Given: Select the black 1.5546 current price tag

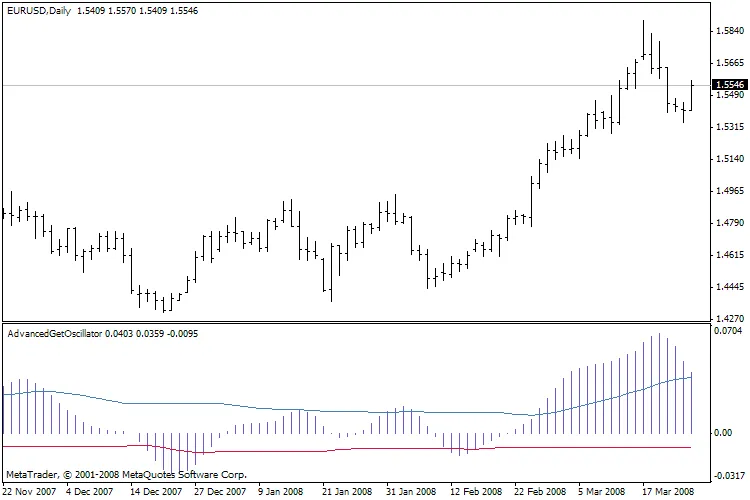Looking at the screenshot, I should [727, 86].
